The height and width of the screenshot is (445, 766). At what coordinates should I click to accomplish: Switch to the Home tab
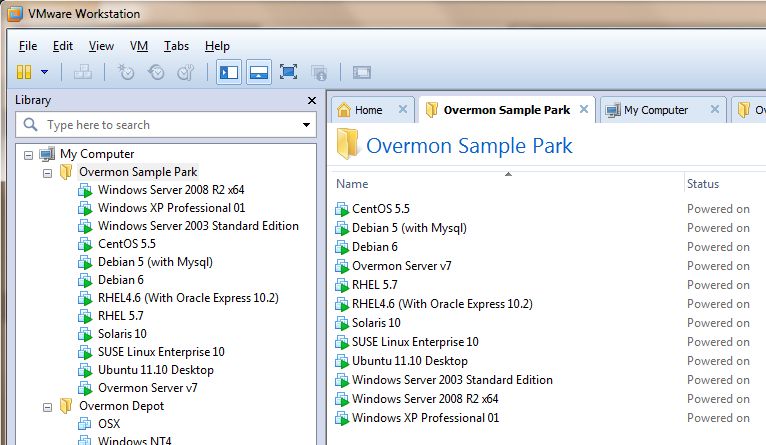[x=368, y=110]
